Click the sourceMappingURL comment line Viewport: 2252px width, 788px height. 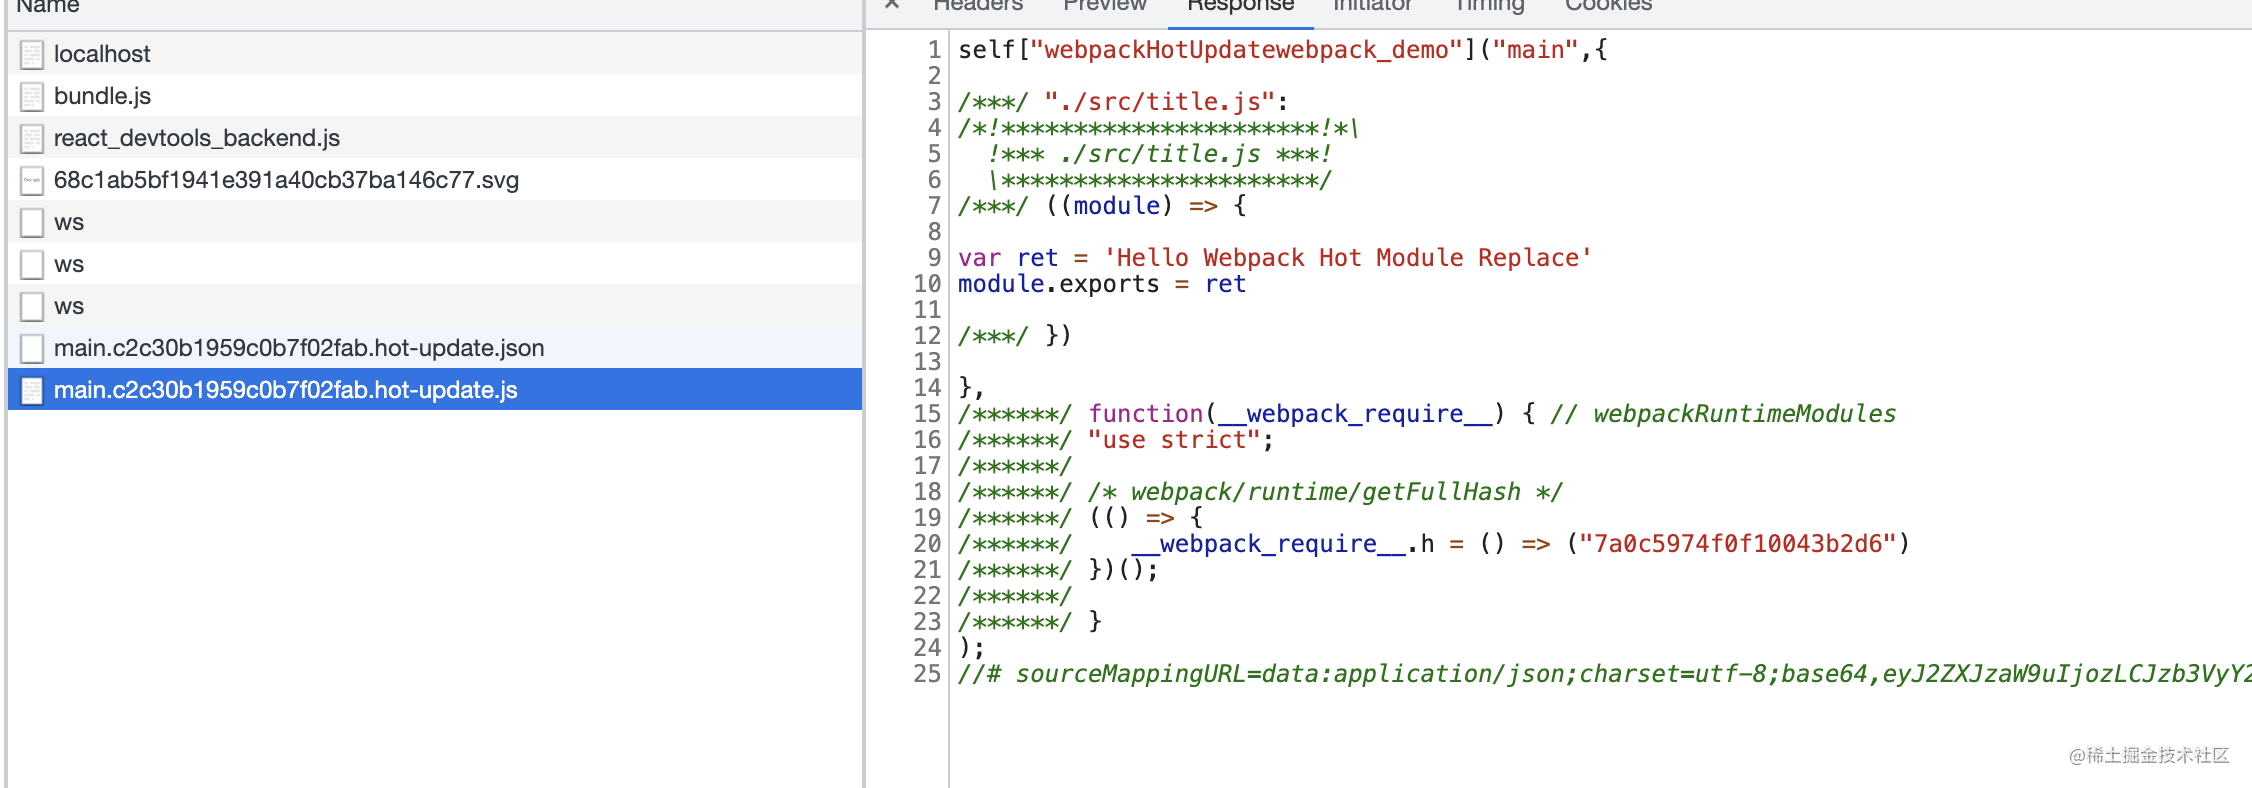pyautogui.click(x=1604, y=674)
